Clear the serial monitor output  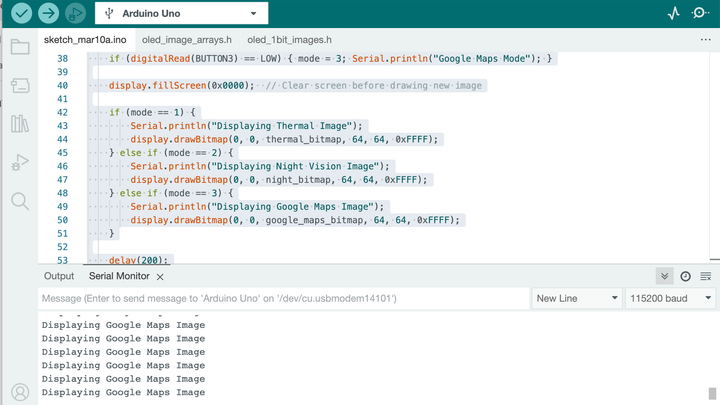[x=706, y=276]
